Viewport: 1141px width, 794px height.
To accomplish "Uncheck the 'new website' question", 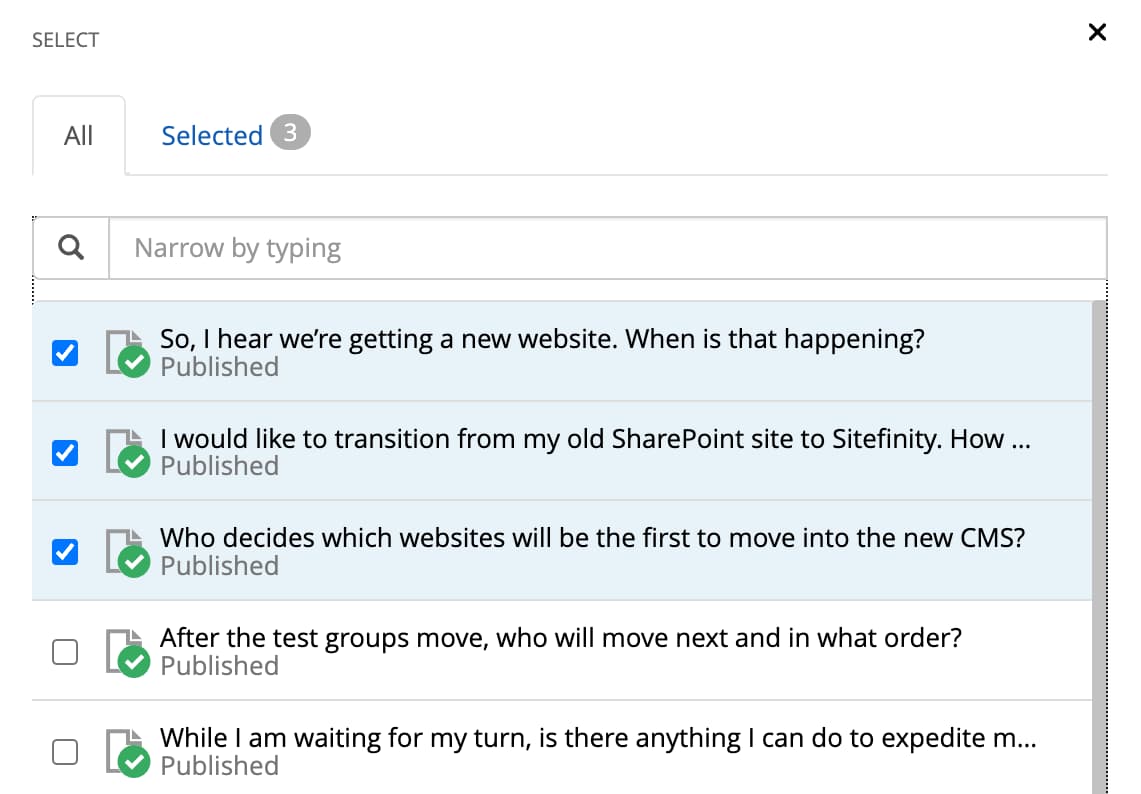I will (64, 352).
